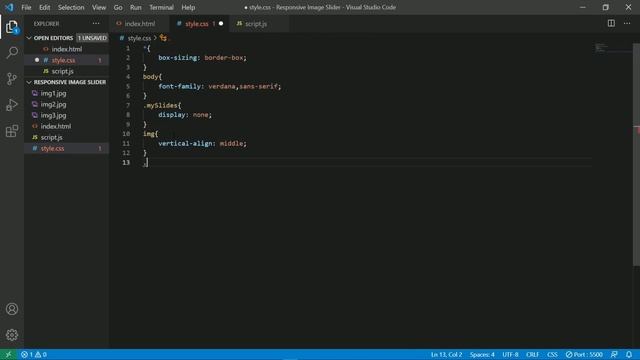Viewport: 640px width, 360px height.
Task: Open Go menu
Action: click(x=118, y=7)
